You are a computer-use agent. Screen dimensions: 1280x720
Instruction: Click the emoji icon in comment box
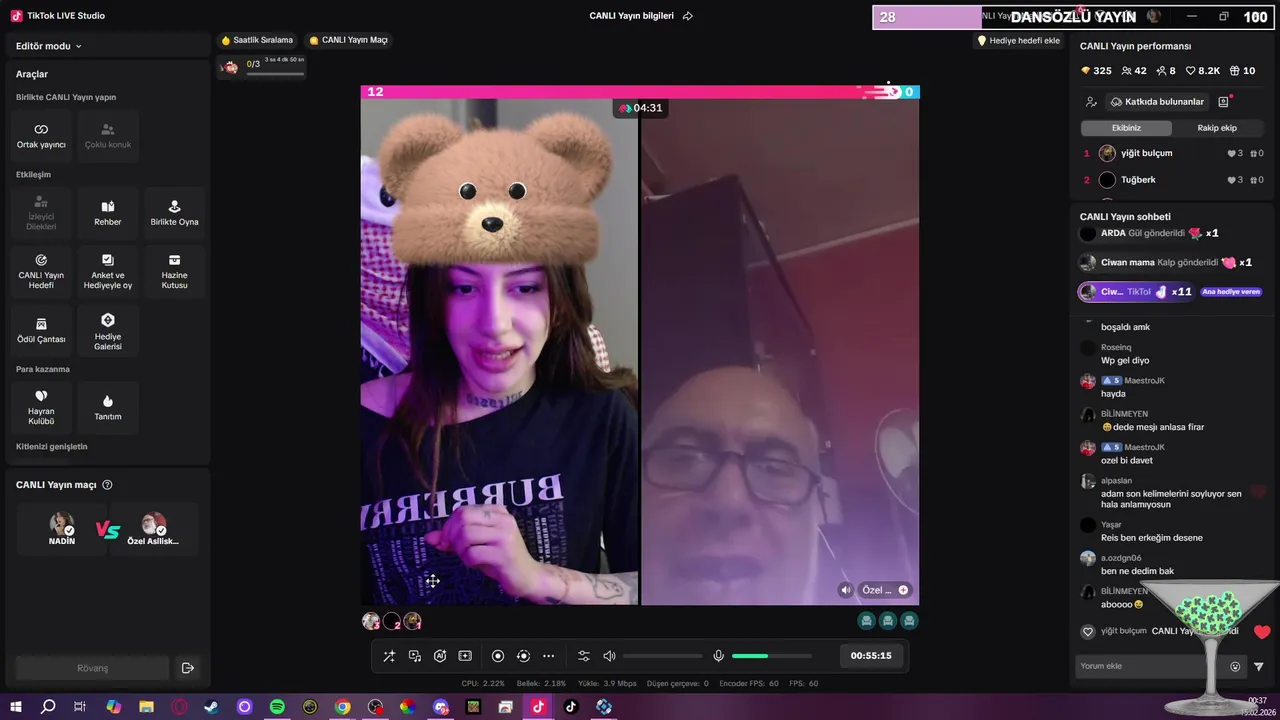coord(1235,667)
